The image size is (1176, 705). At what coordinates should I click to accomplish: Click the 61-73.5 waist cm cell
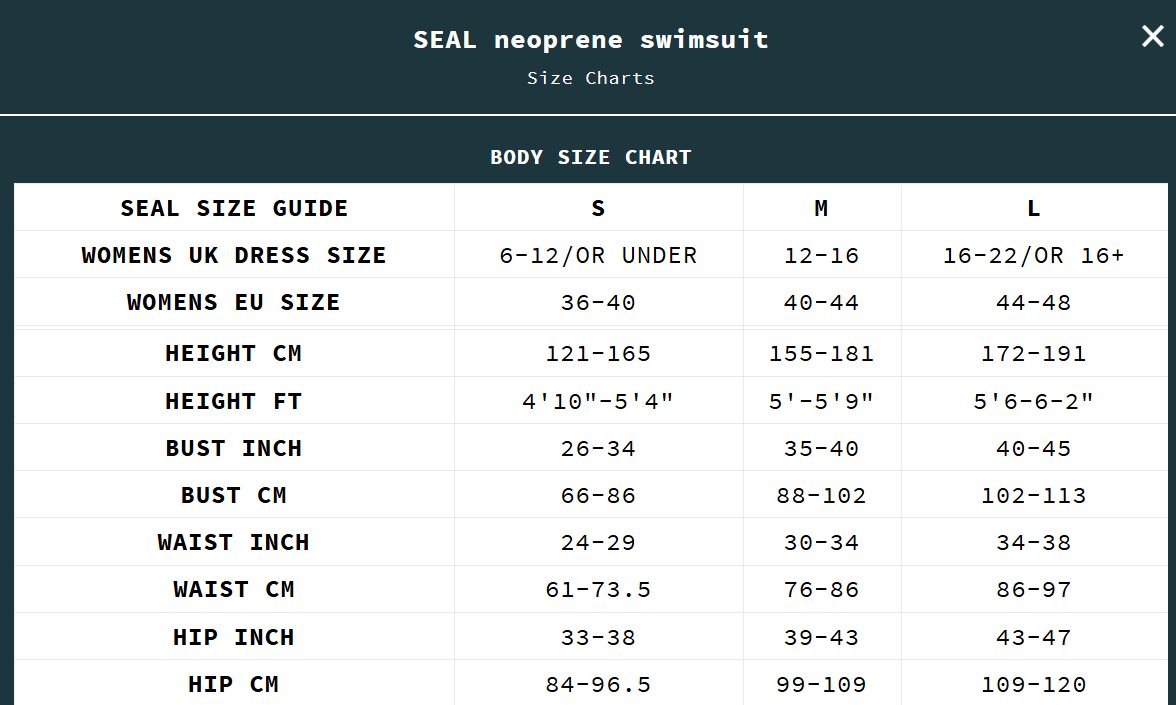[x=598, y=589]
